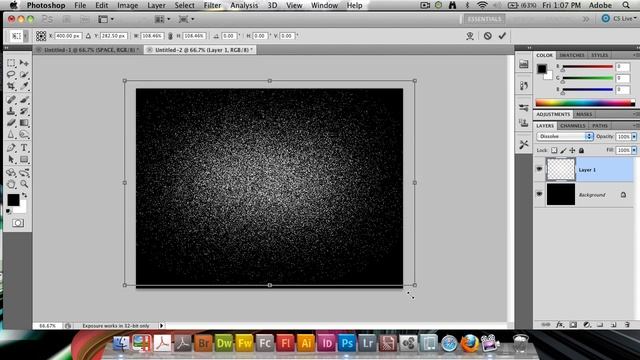Swap foreground and background colors
Viewport: 640px width, 360px height.
click(x=24, y=196)
